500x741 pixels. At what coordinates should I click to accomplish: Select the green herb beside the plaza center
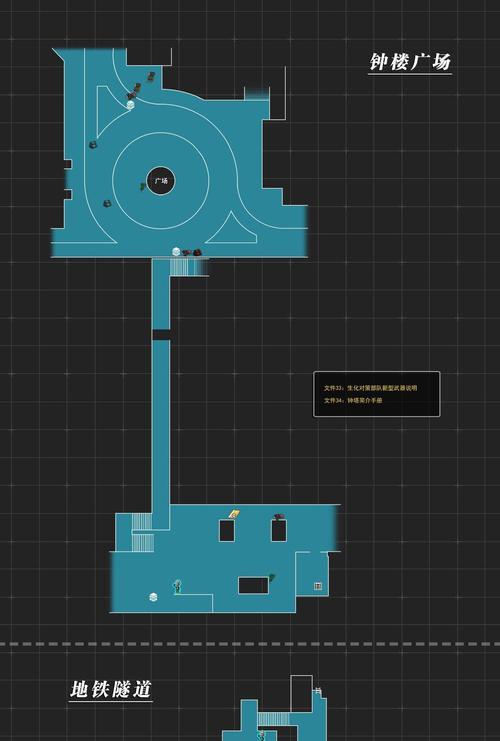tap(143, 186)
